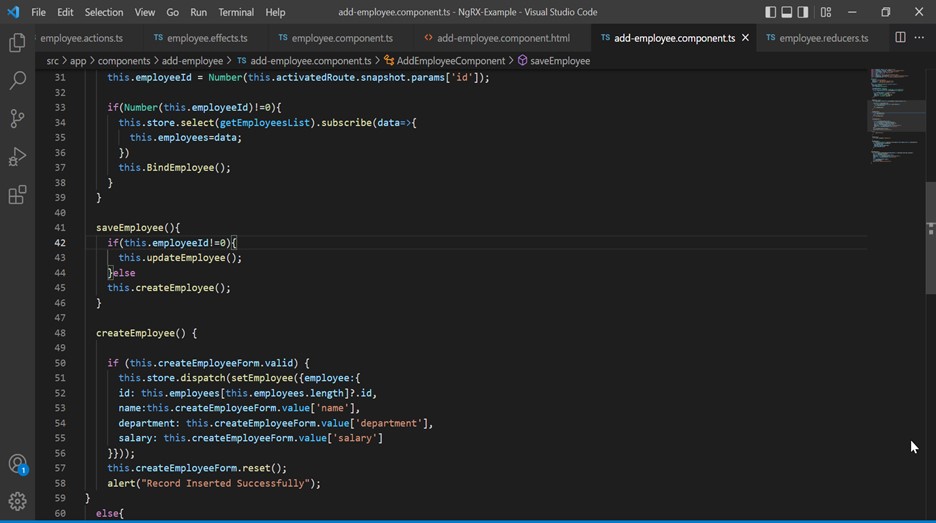Image resolution: width=936 pixels, height=523 pixels.
Task: Open the Terminal menu
Action: [x=236, y=12]
